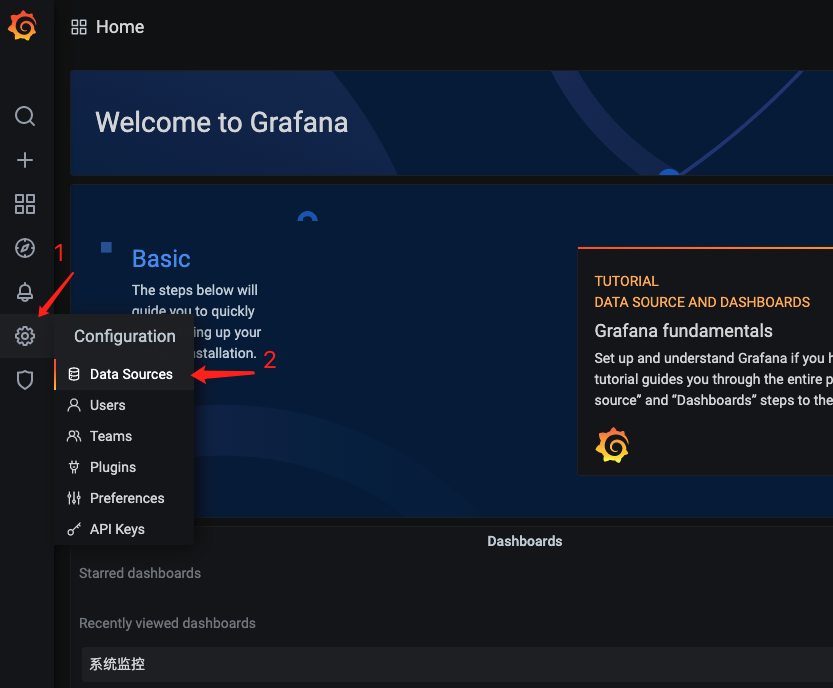
Task: Click the Configuration gear icon
Action: 24,336
